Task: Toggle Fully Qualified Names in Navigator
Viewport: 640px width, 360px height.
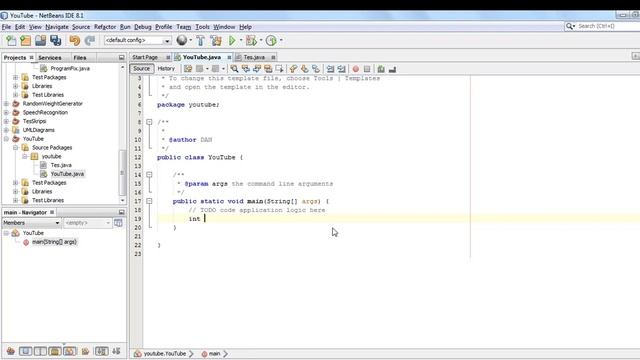Action: tap(85, 351)
